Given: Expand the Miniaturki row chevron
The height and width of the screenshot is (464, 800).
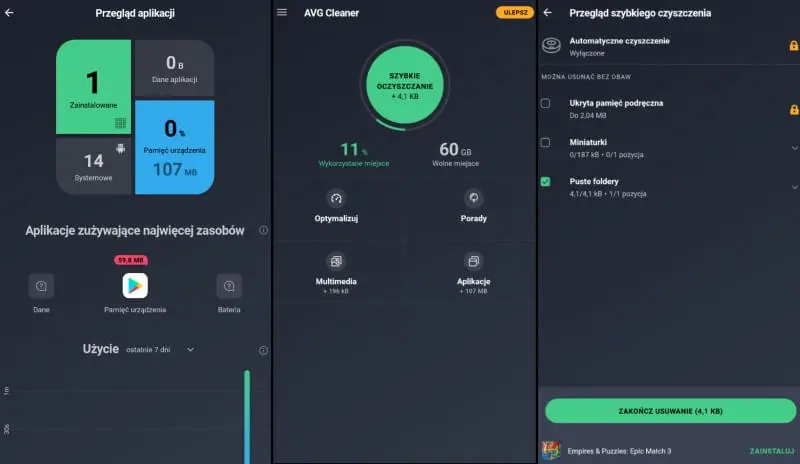Looking at the screenshot, I should 794,148.
